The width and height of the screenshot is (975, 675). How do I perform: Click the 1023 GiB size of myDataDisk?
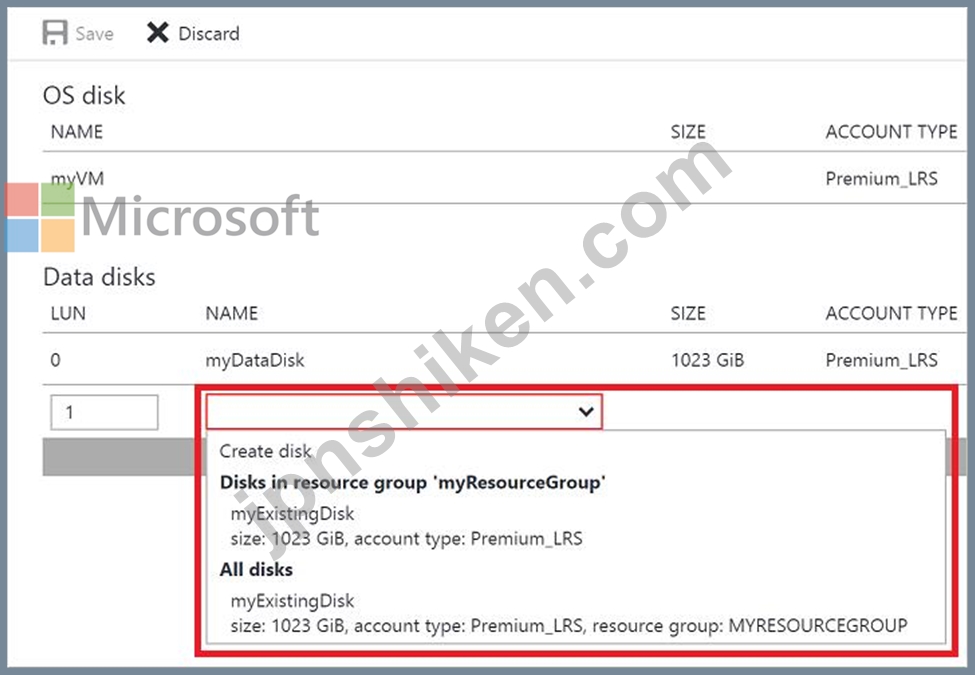(x=708, y=360)
